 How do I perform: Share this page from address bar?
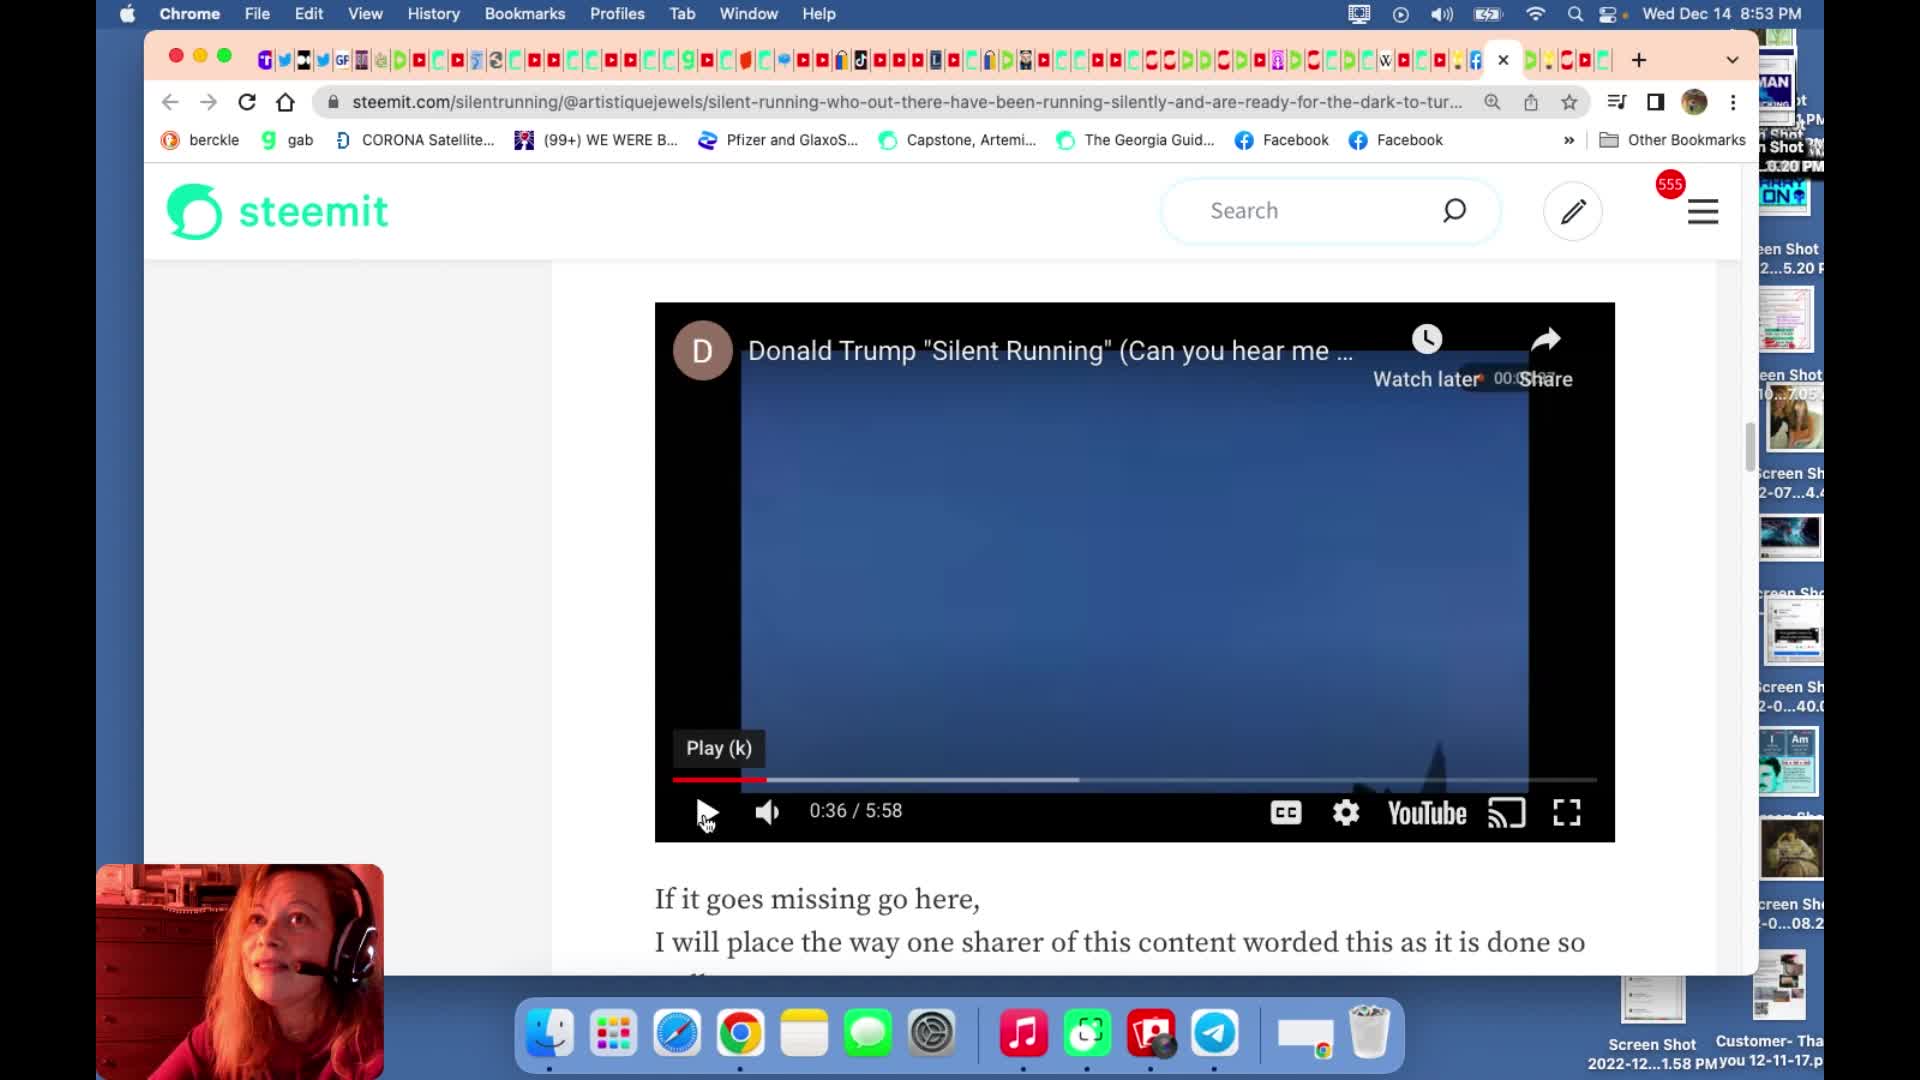[x=1530, y=102]
